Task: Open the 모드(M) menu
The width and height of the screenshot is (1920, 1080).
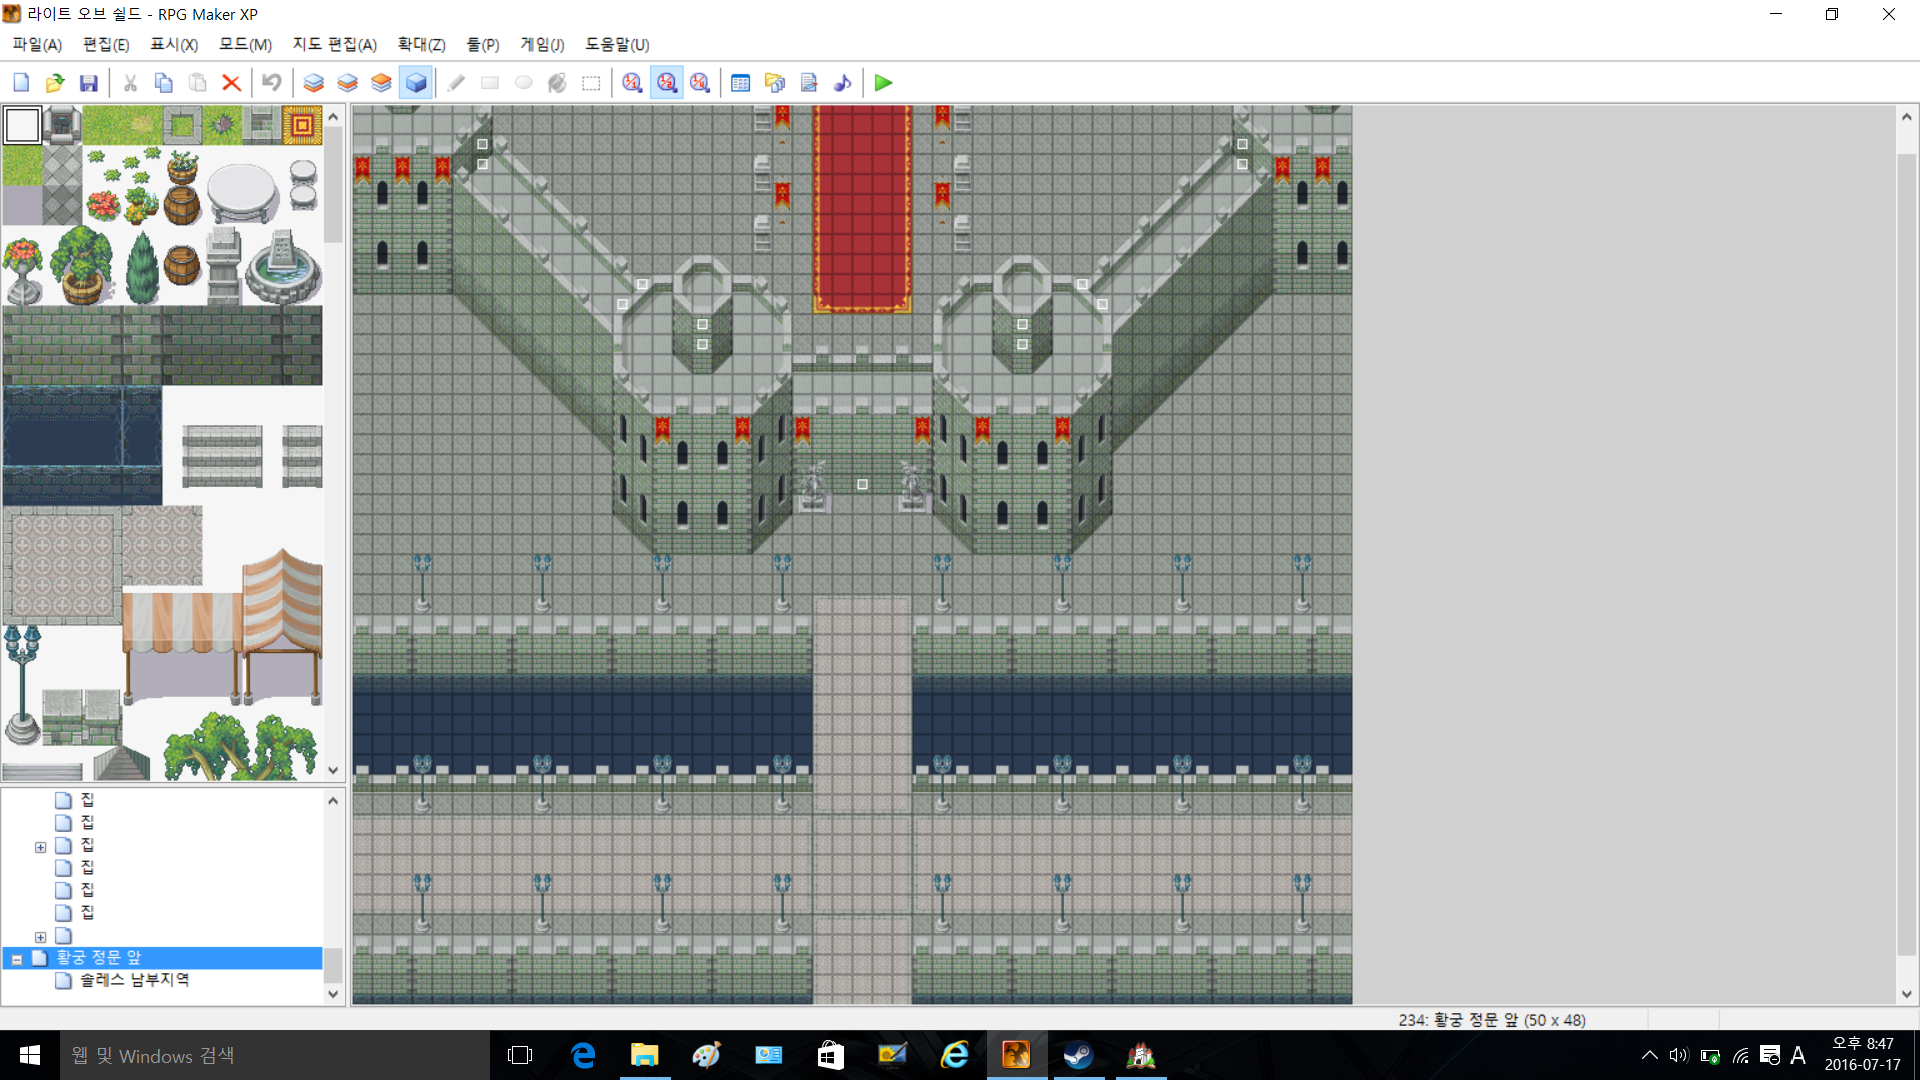Action: (245, 45)
